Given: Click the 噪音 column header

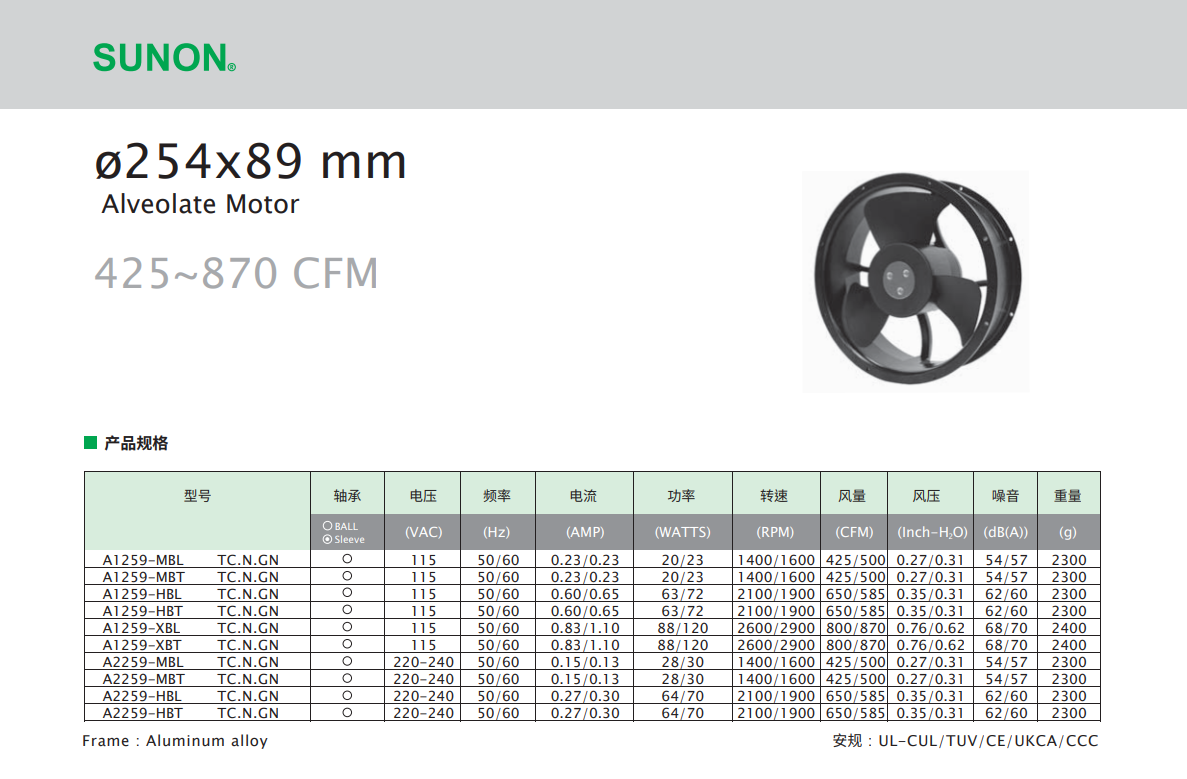Looking at the screenshot, I should pyautogui.click(x=1005, y=496).
